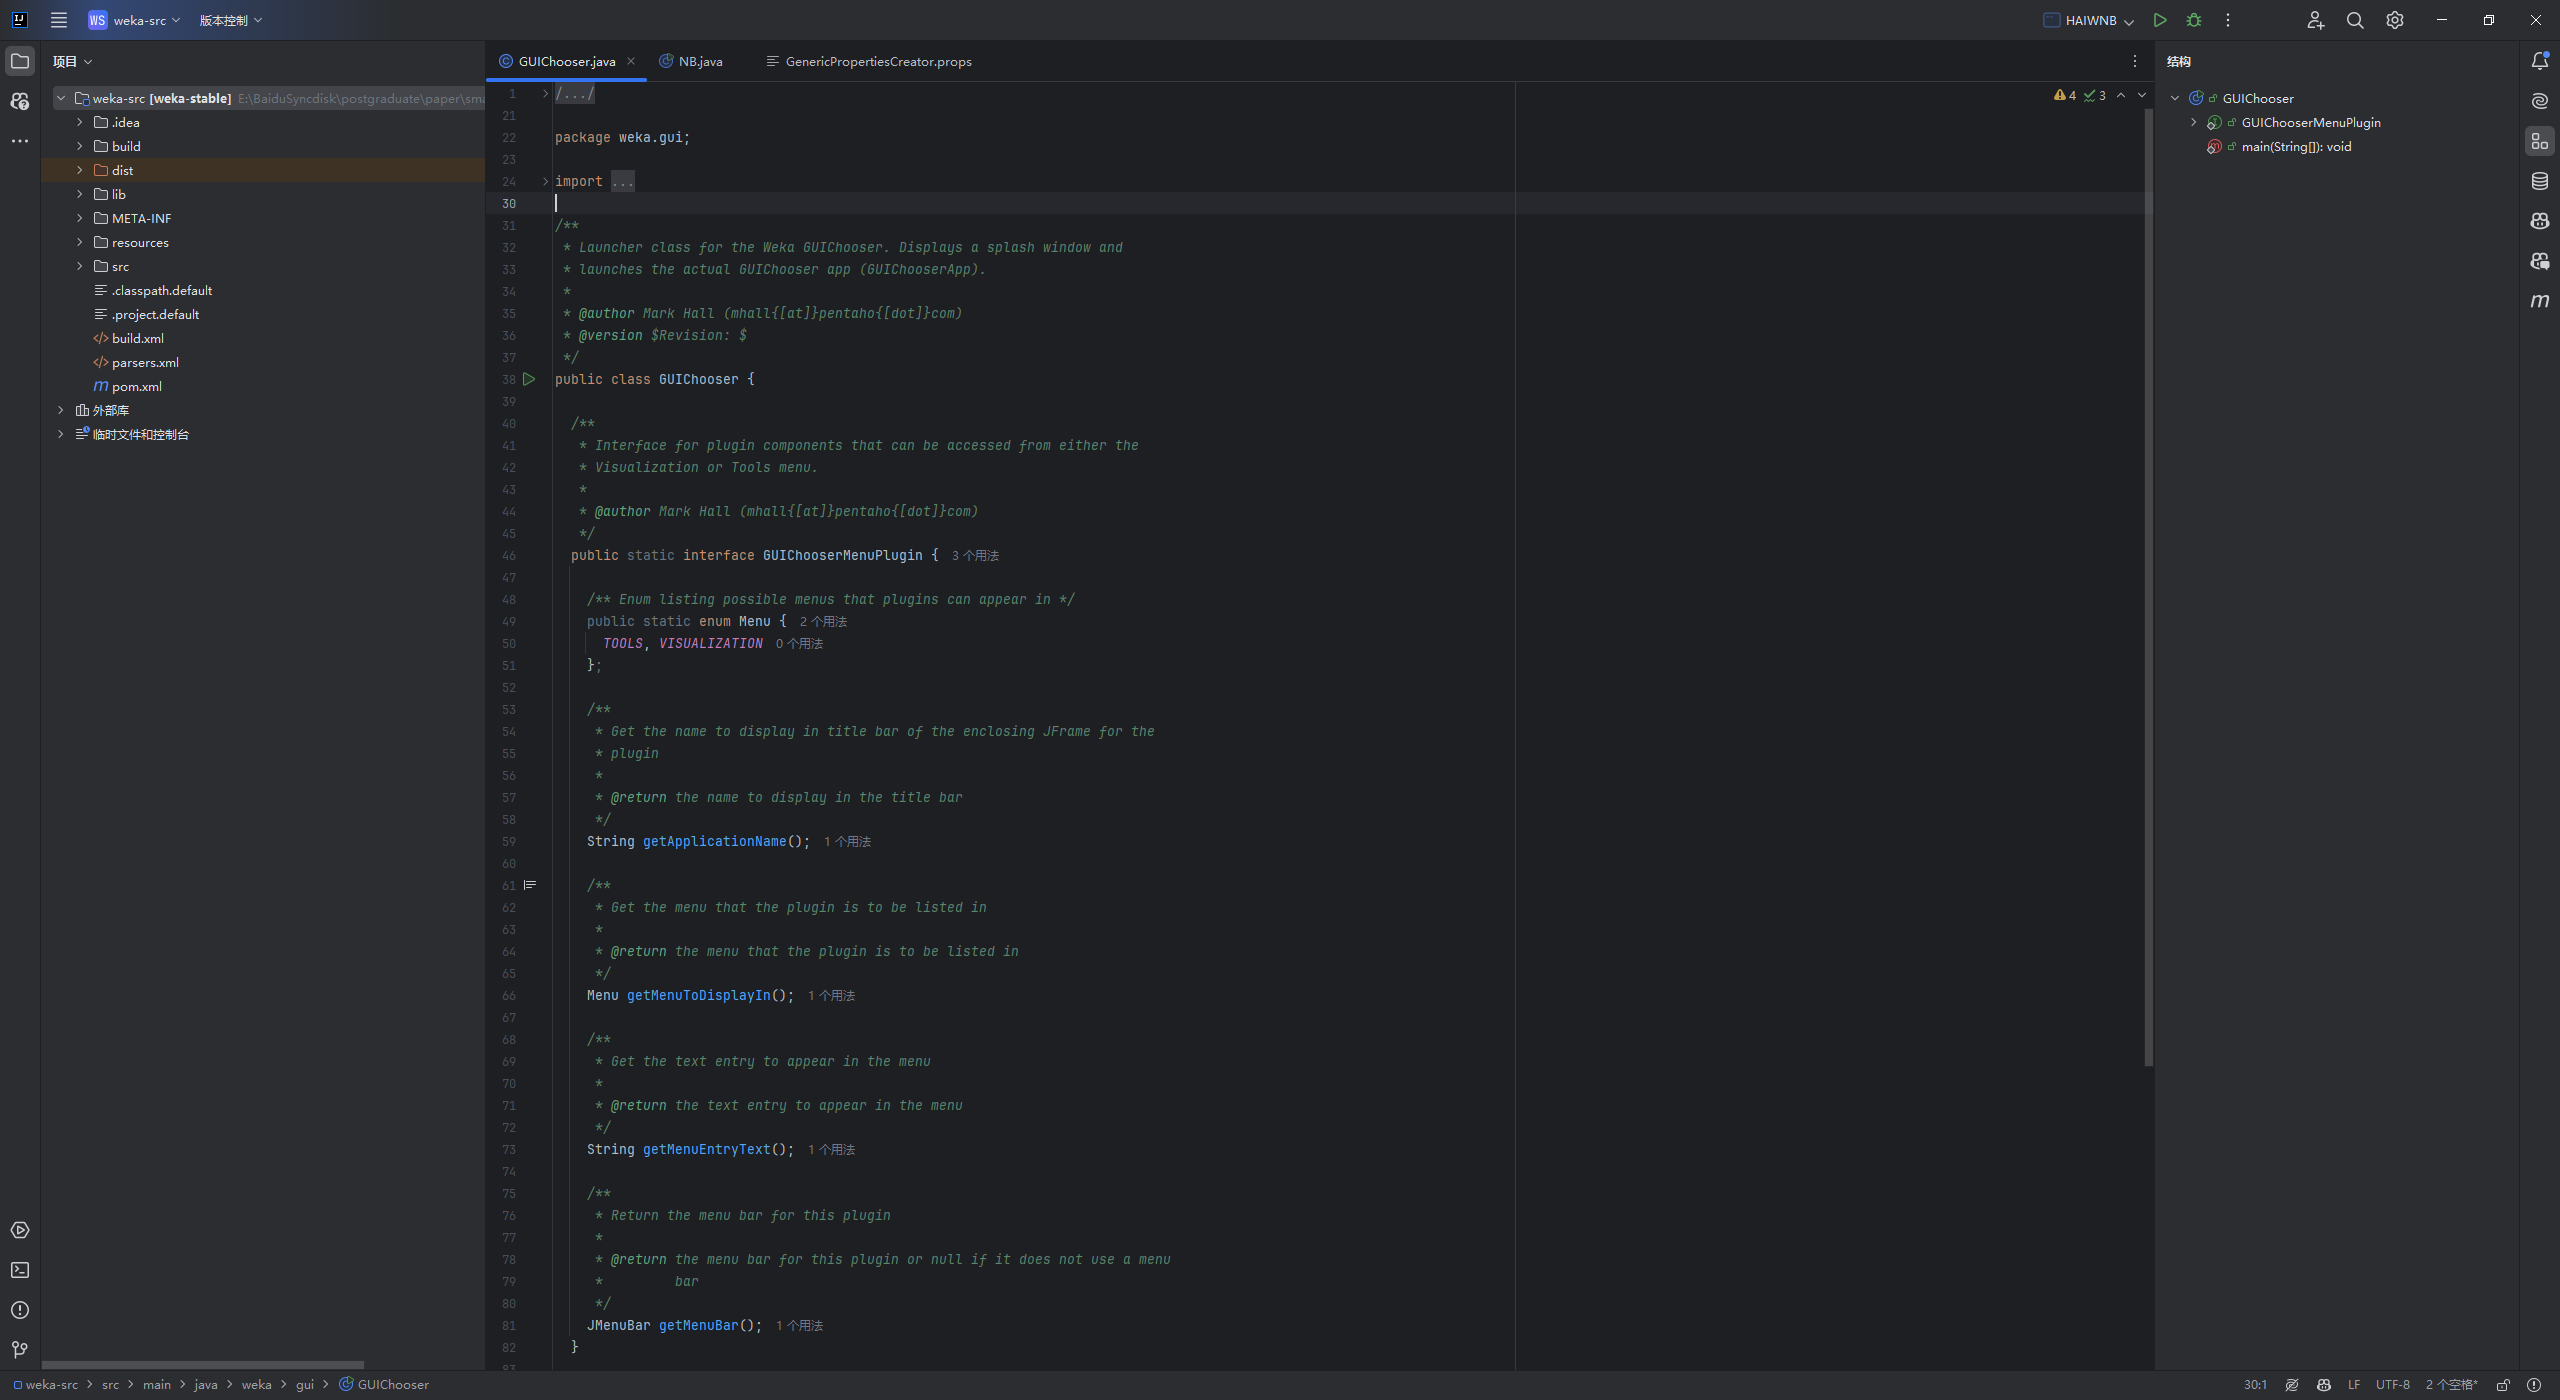The image size is (2560, 1400).
Task: Click the project panel horizontal scrollbar
Action: click(203, 1364)
